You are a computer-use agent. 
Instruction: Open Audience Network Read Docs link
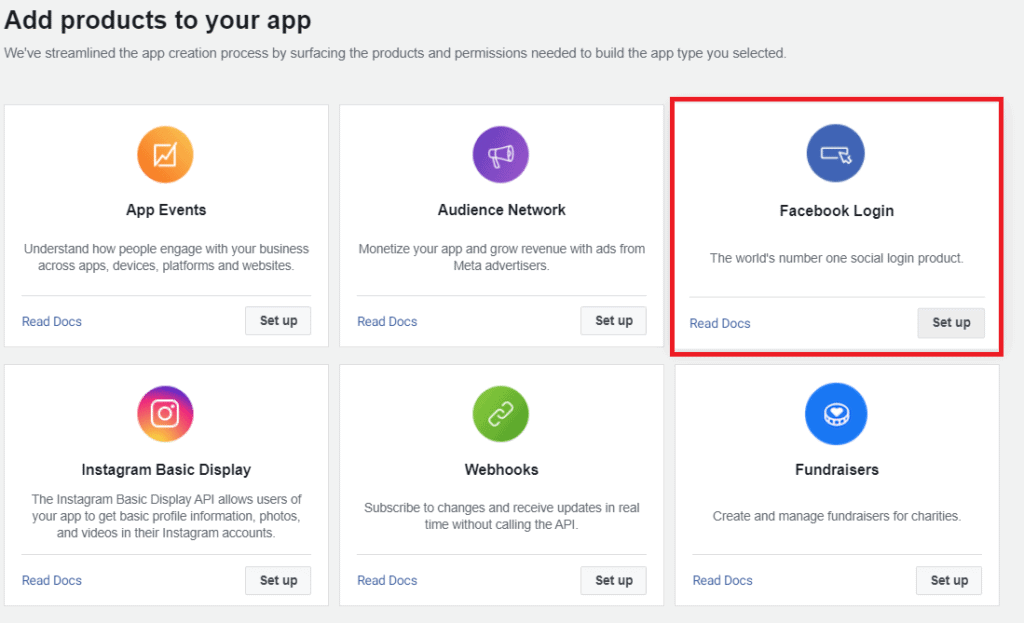tap(387, 322)
